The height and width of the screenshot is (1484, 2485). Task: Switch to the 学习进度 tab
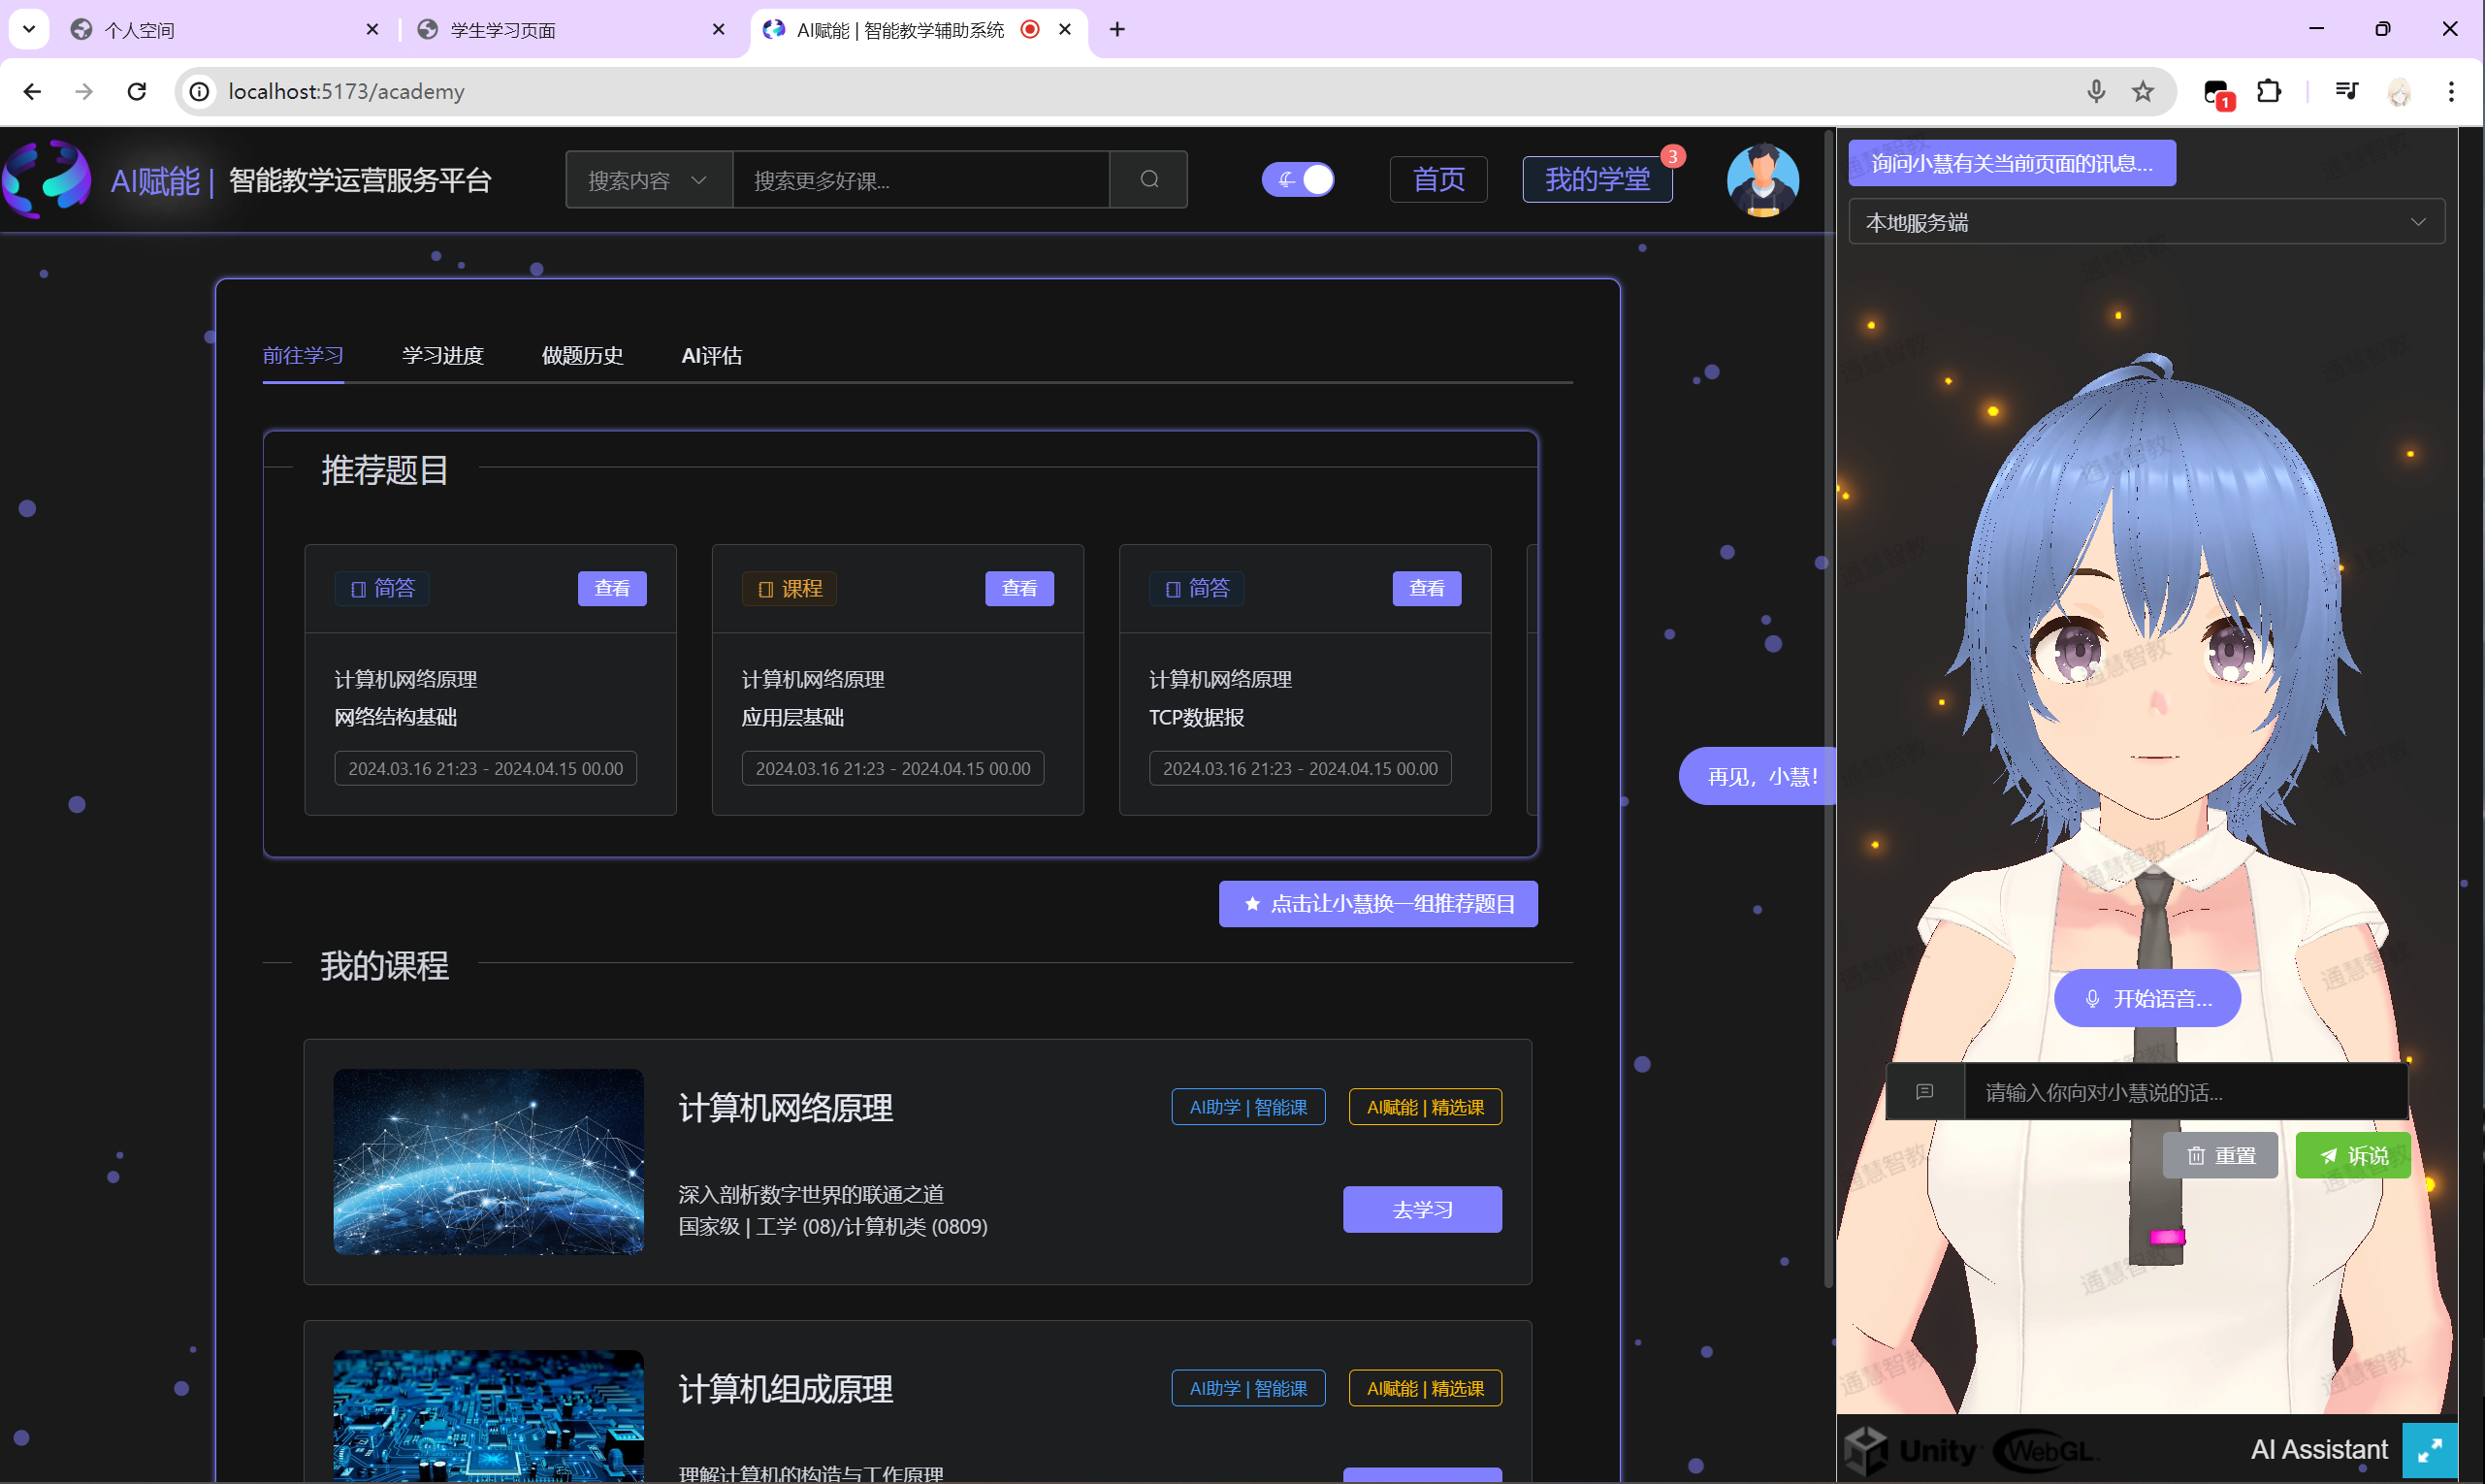[442, 355]
